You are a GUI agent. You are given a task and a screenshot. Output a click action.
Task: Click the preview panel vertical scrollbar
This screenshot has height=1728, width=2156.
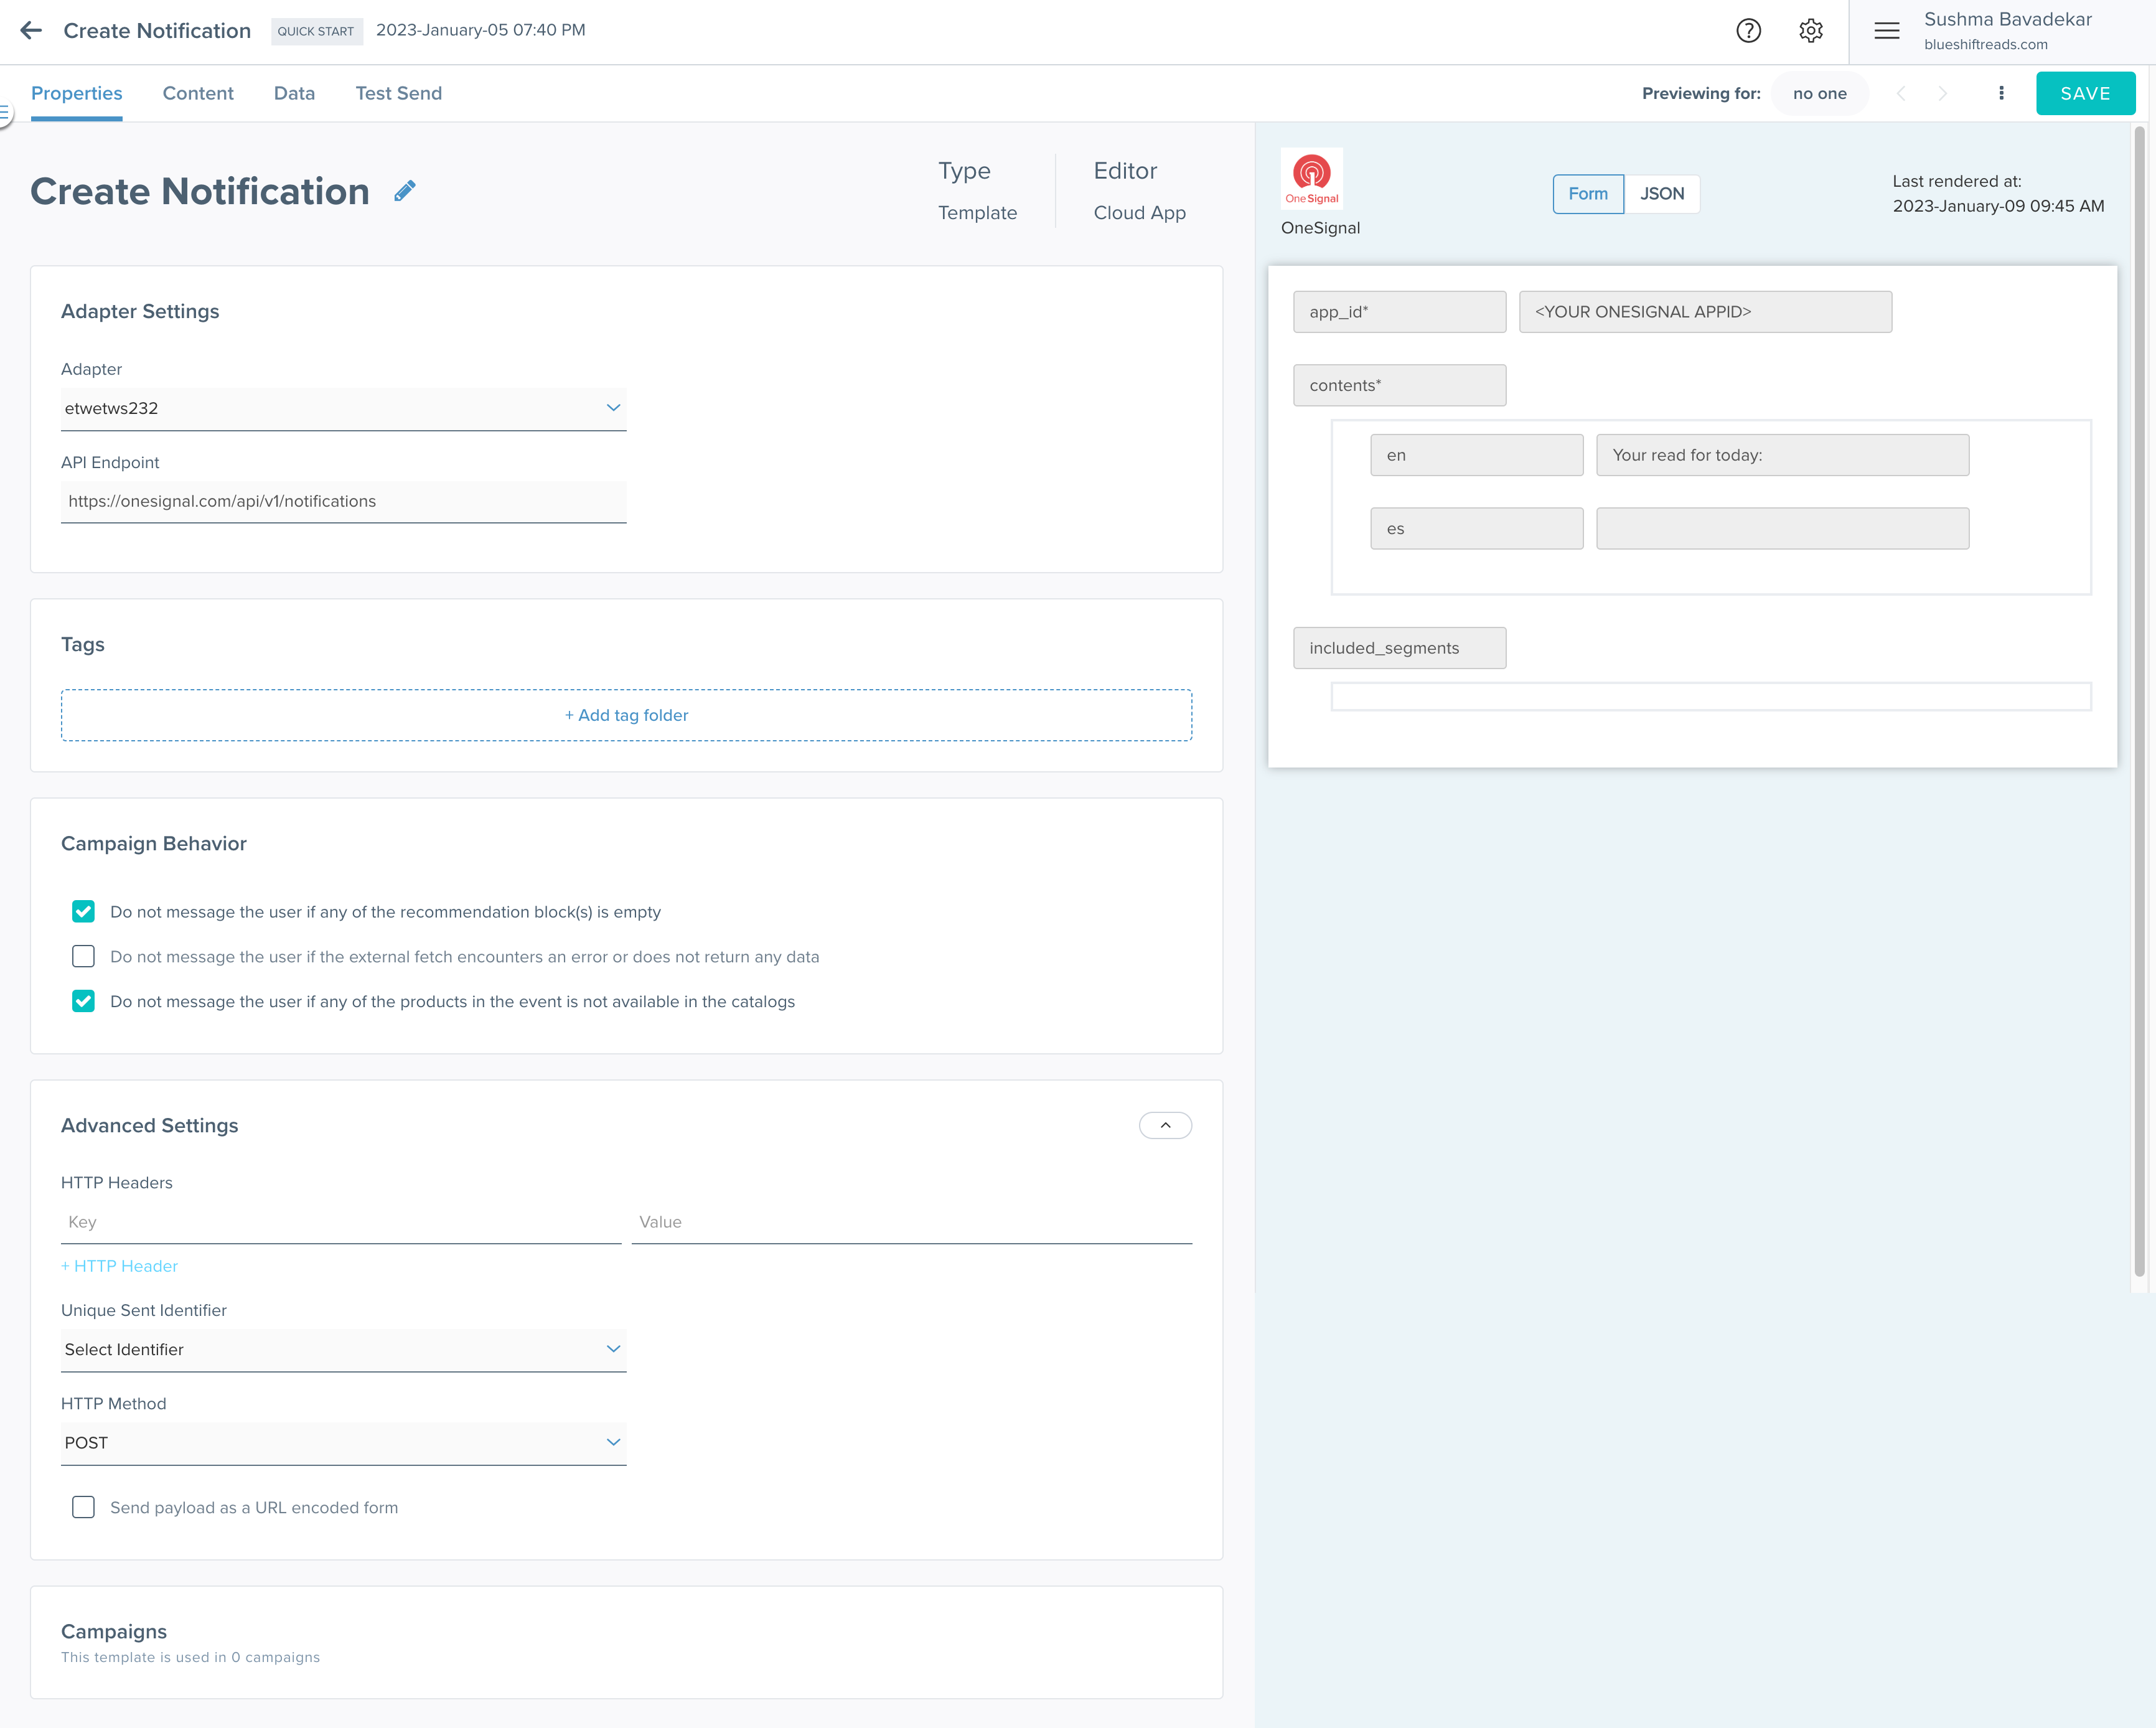pyautogui.click(x=2139, y=700)
